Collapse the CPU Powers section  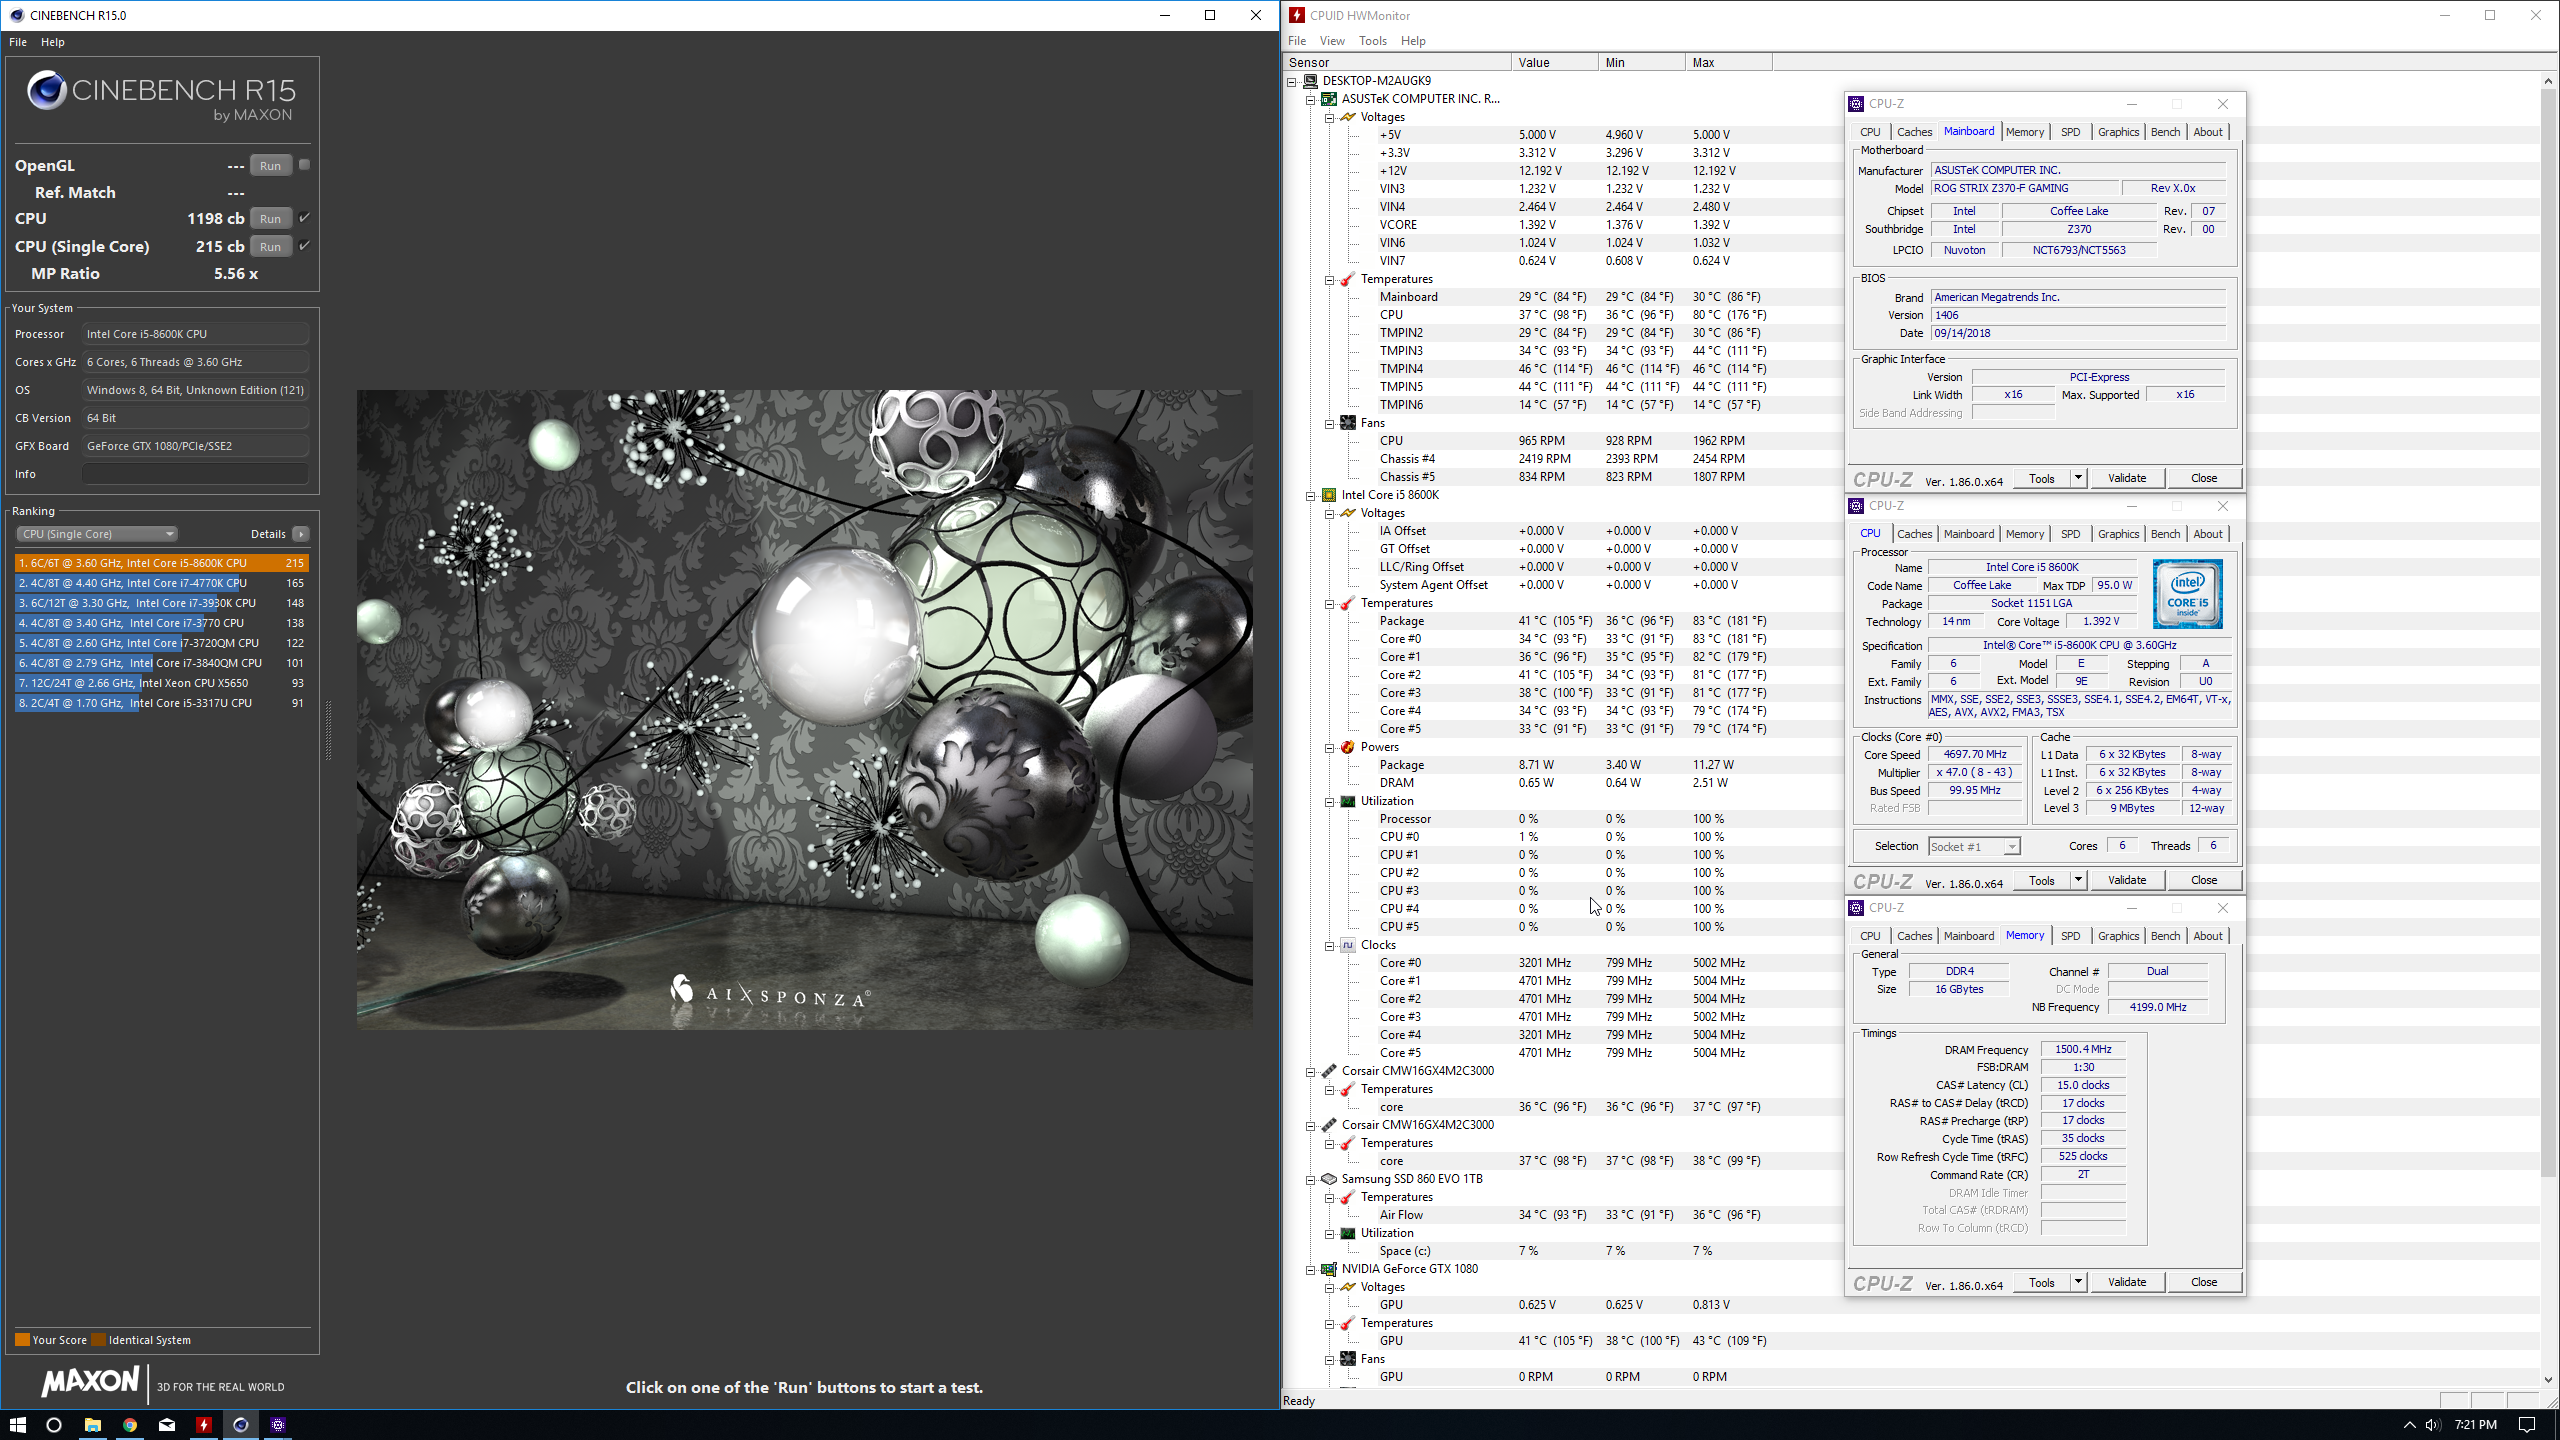pyautogui.click(x=1330, y=747)
